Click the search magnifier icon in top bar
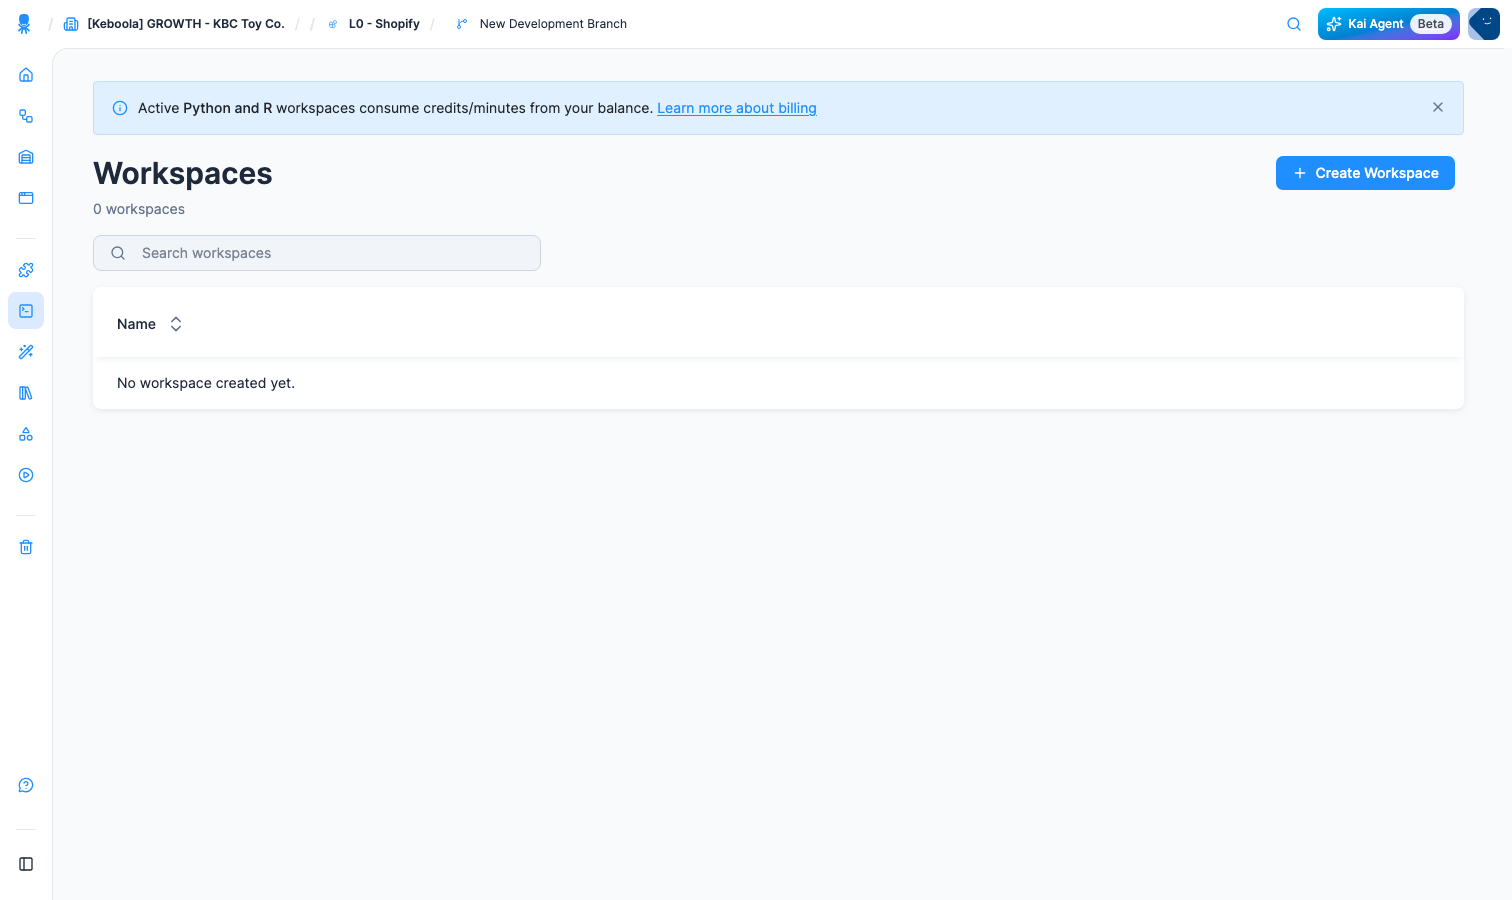The width and height of the screenshot is (1512, 900). (1294, 24)
